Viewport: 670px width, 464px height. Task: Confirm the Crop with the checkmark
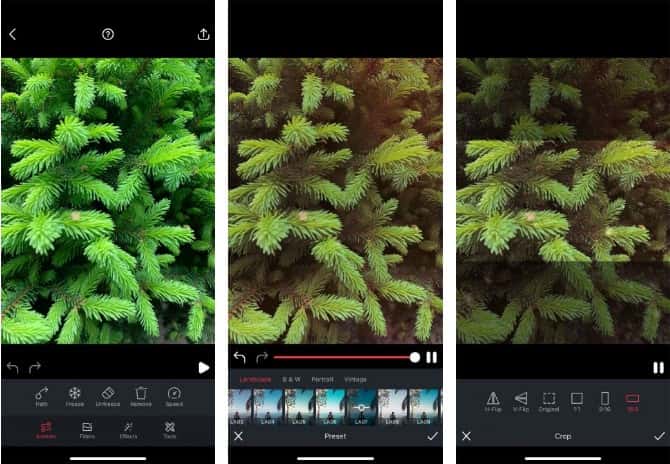(x=659, y=436)
